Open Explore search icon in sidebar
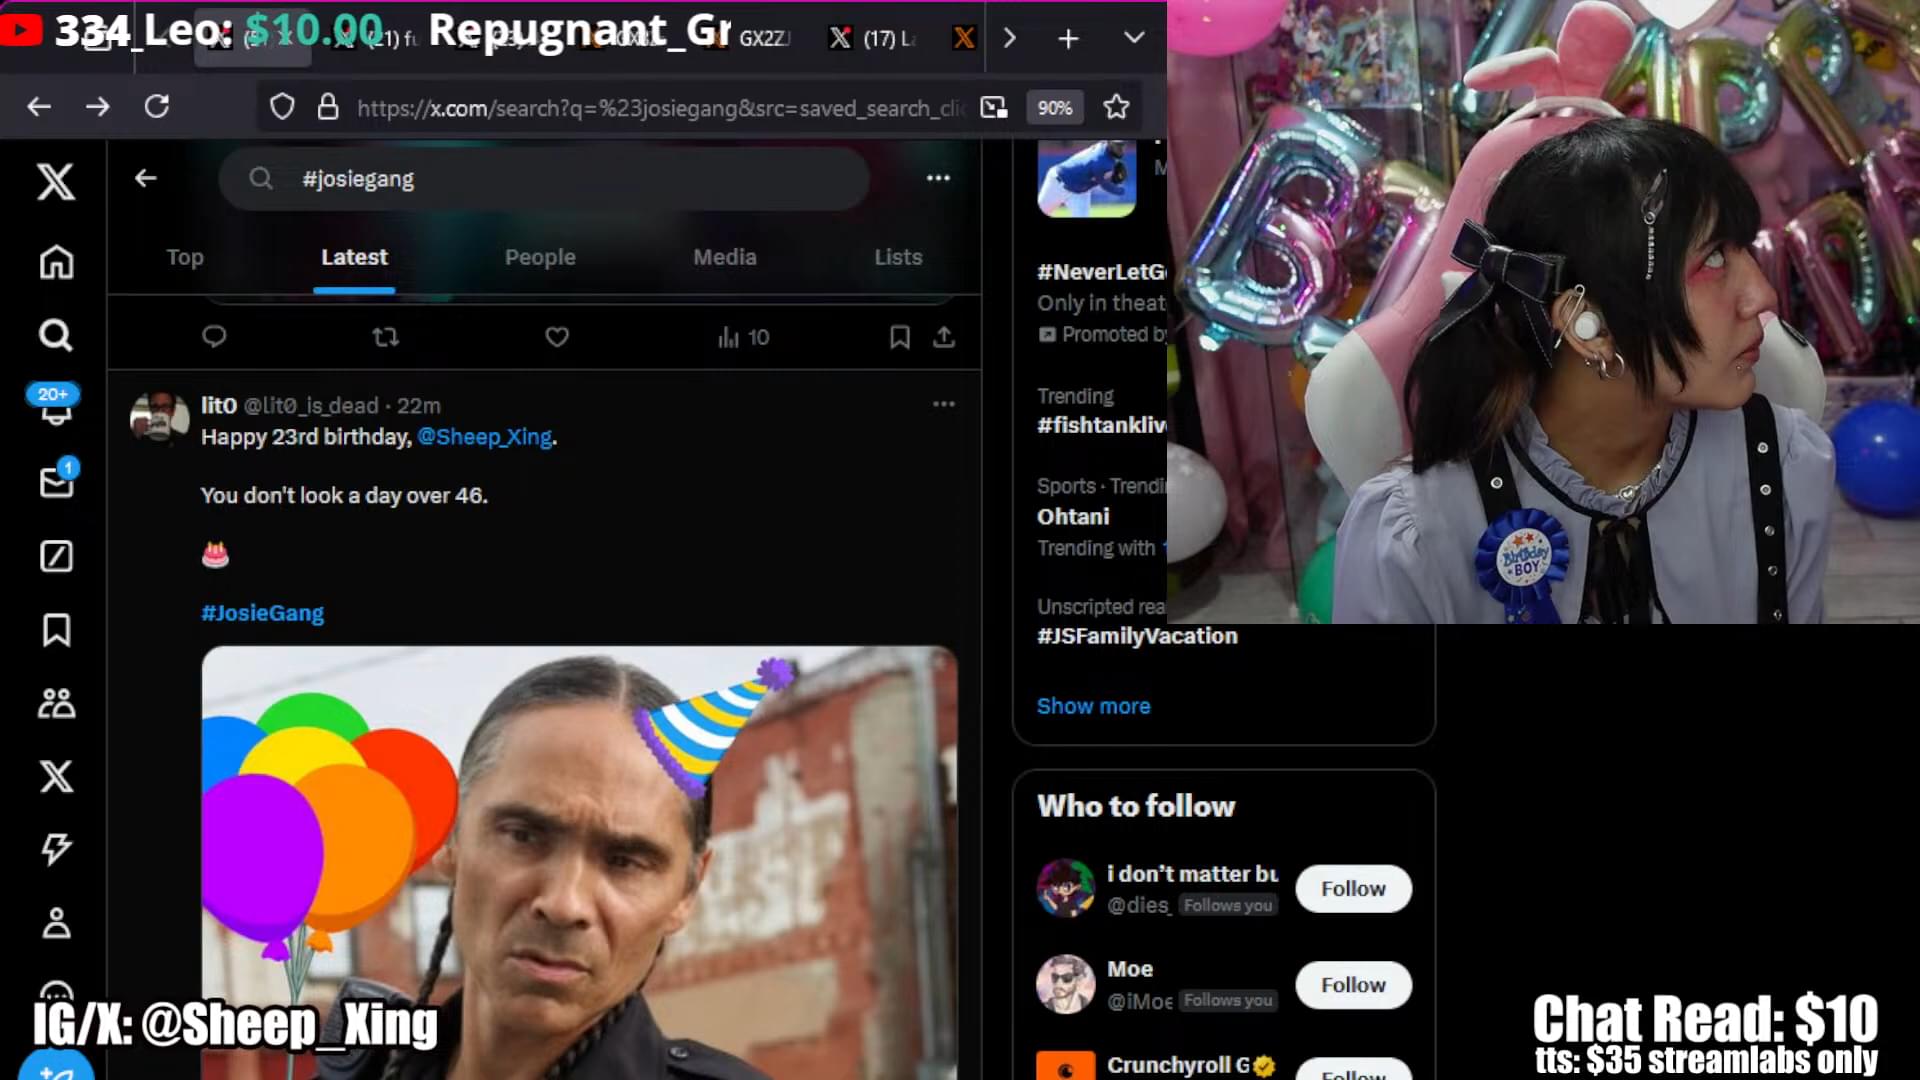This screenshot has height=1080, width=1920. coord(56,335)
